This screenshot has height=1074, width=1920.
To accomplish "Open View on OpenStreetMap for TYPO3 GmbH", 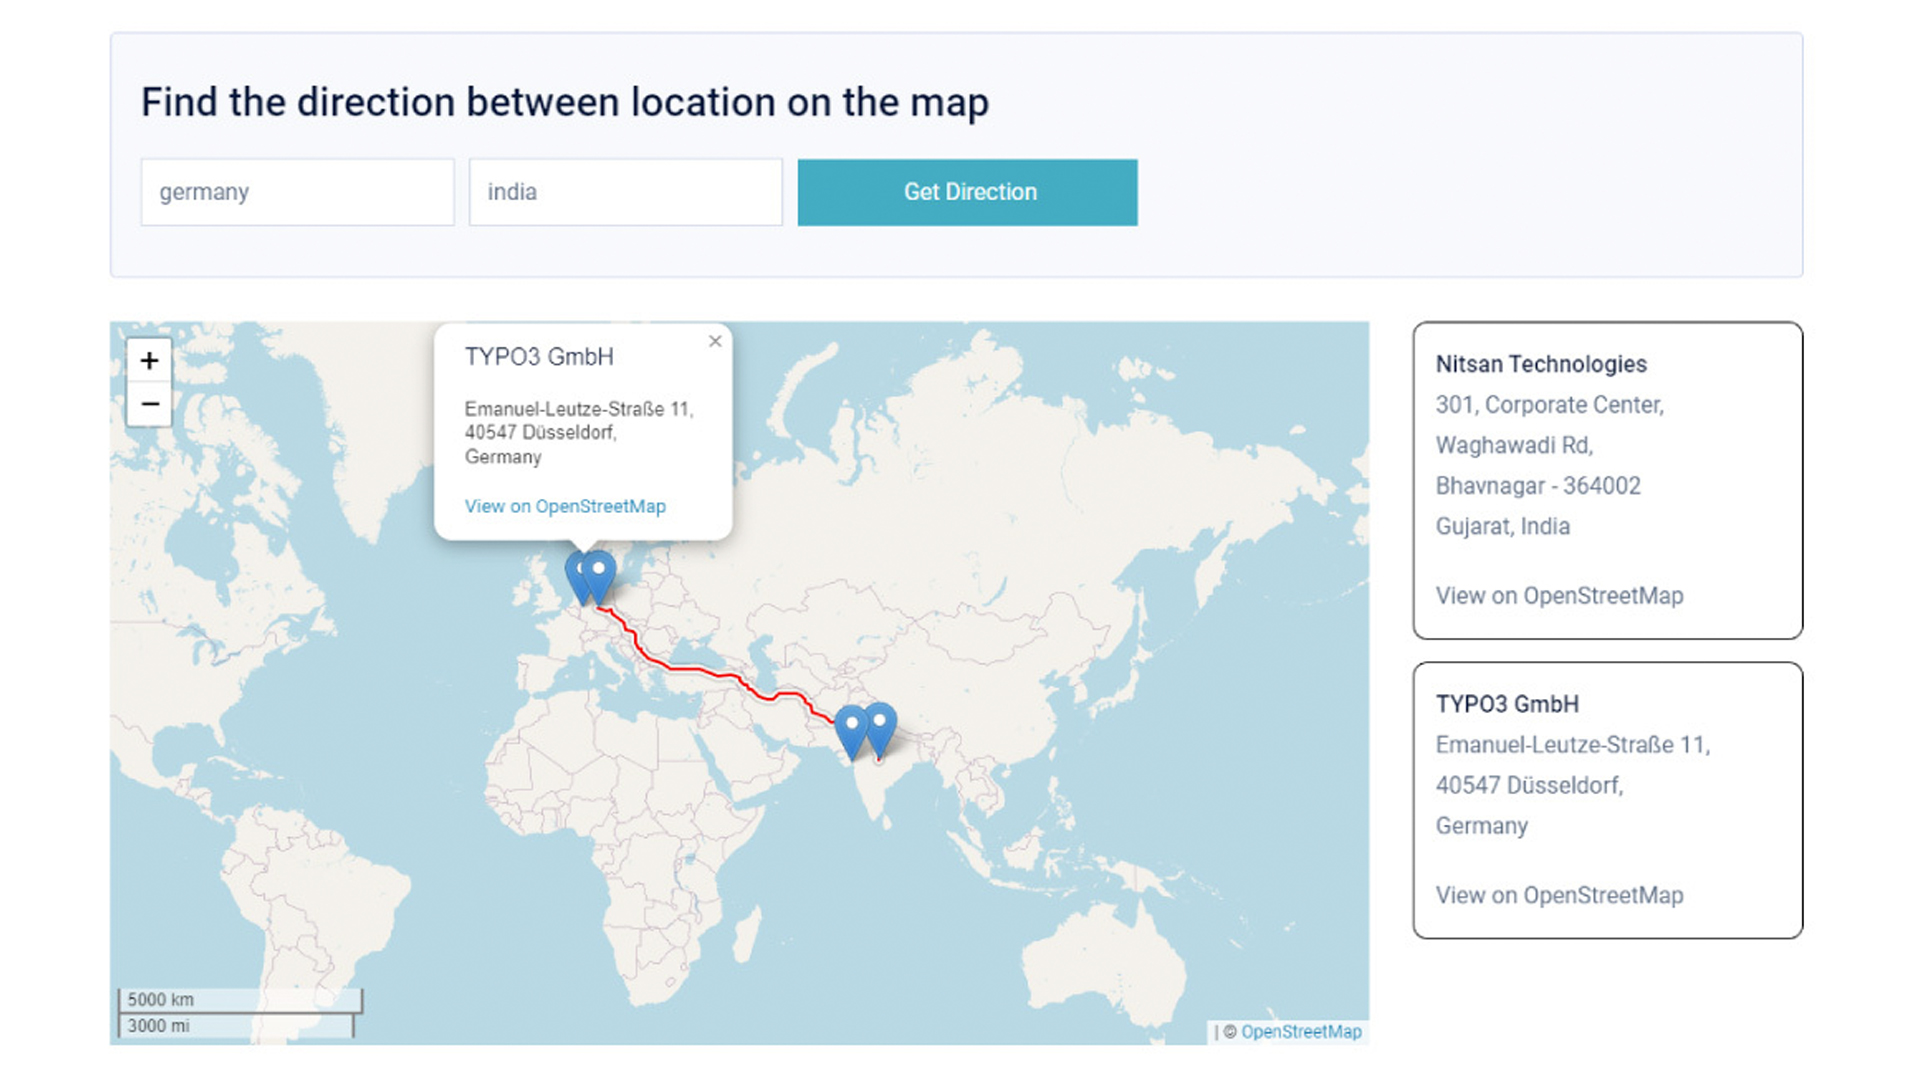I will (x=1559, y=895).
